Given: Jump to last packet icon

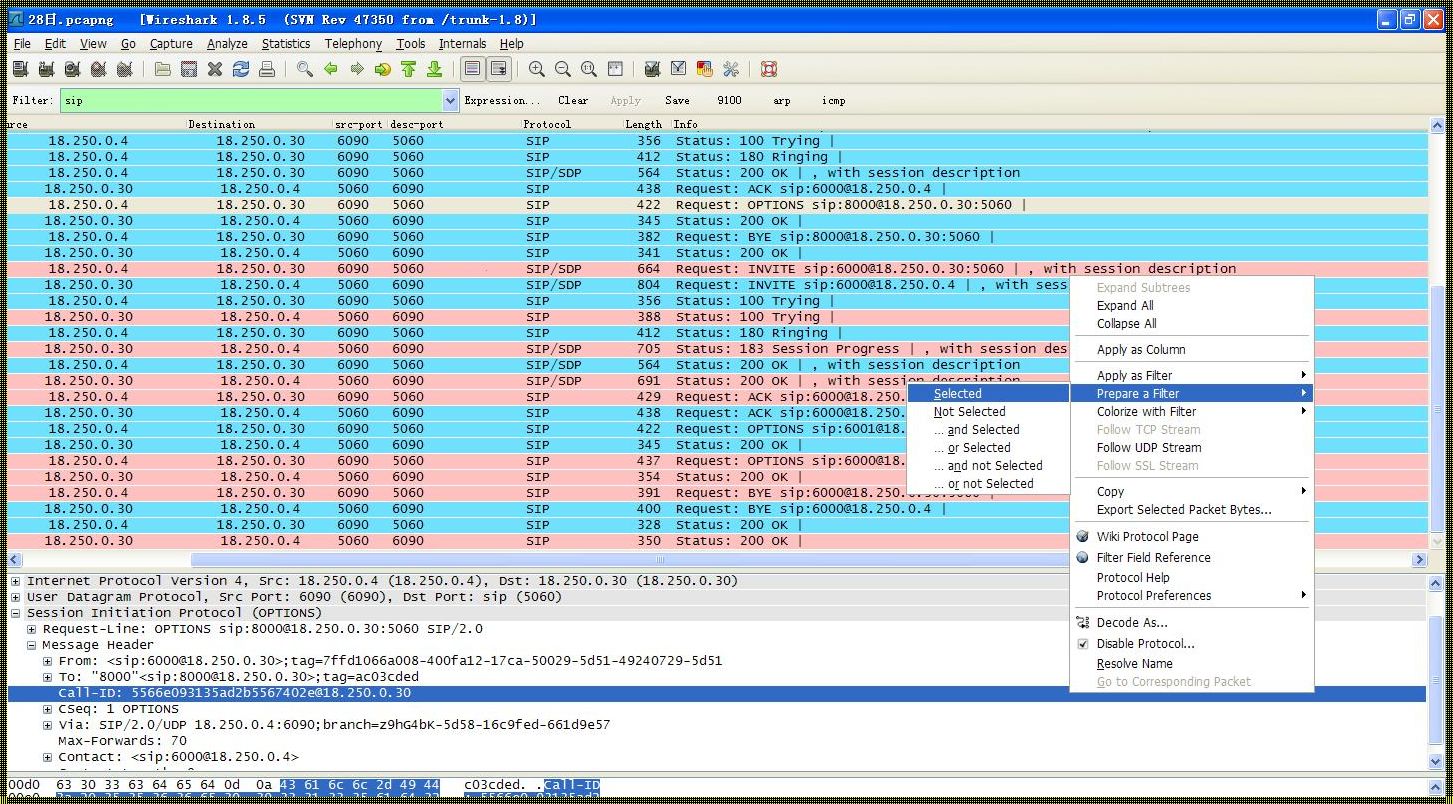Looking at the screenshot, I should coord(435,69).
